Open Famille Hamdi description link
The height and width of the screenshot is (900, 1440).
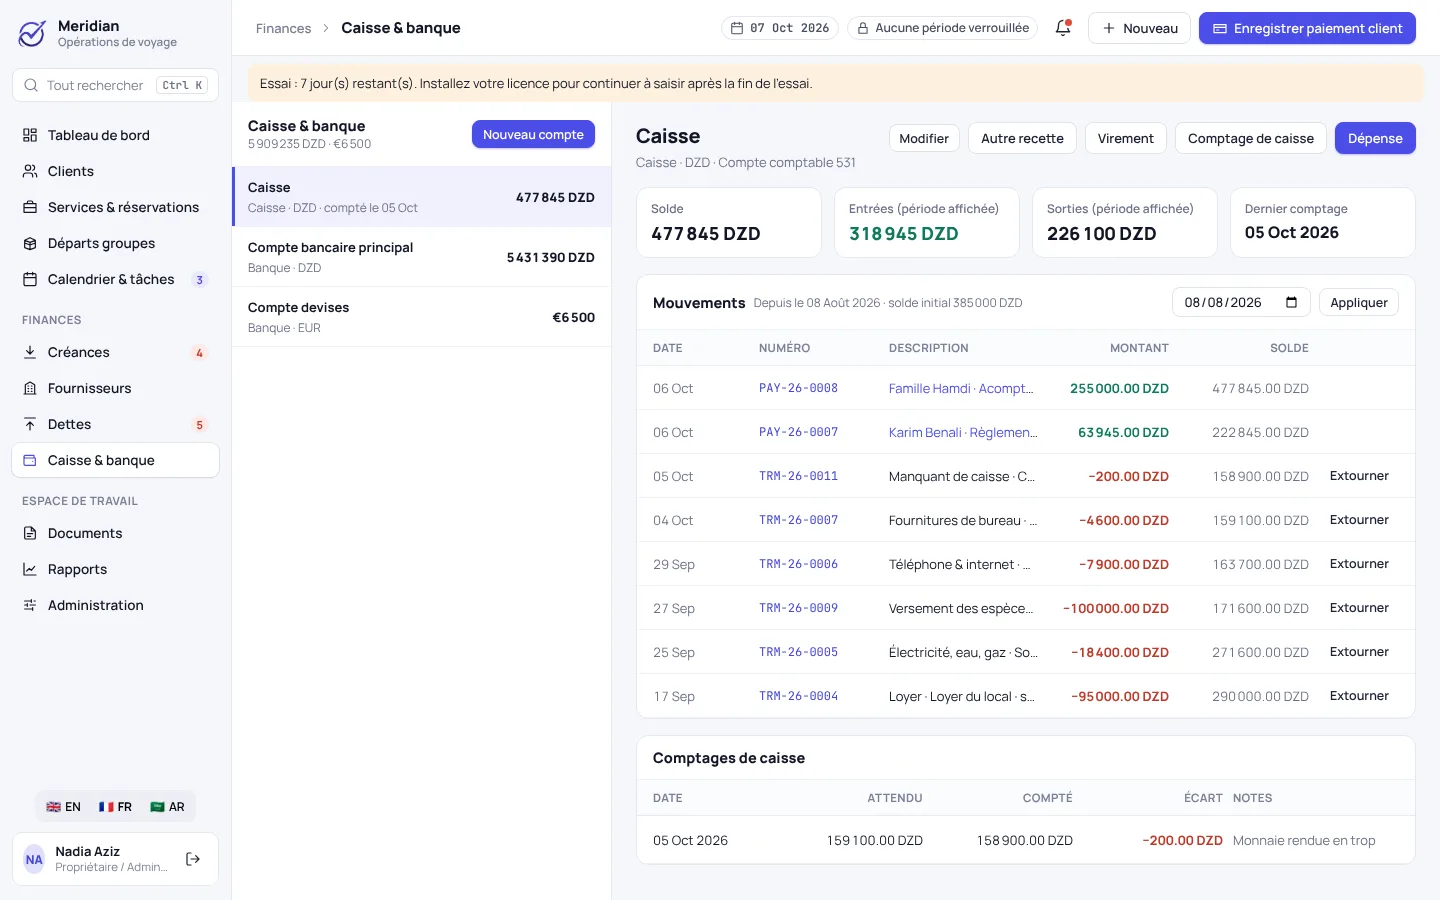click(x=961, y=388)
